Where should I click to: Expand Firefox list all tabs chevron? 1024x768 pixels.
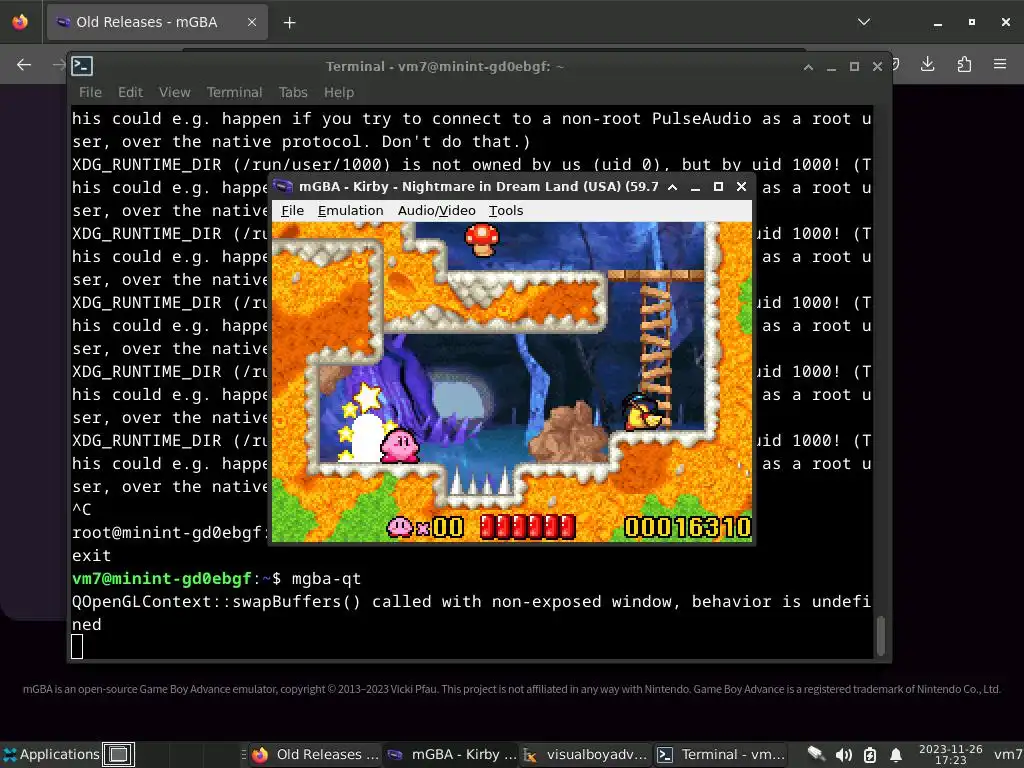coord(863,22)
